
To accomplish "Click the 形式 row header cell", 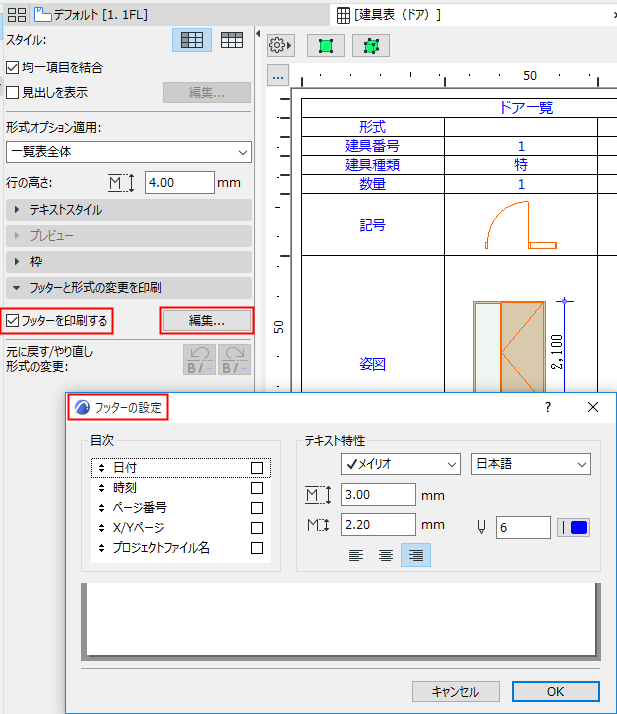I will pyautogui.click(x=373, y=127).
